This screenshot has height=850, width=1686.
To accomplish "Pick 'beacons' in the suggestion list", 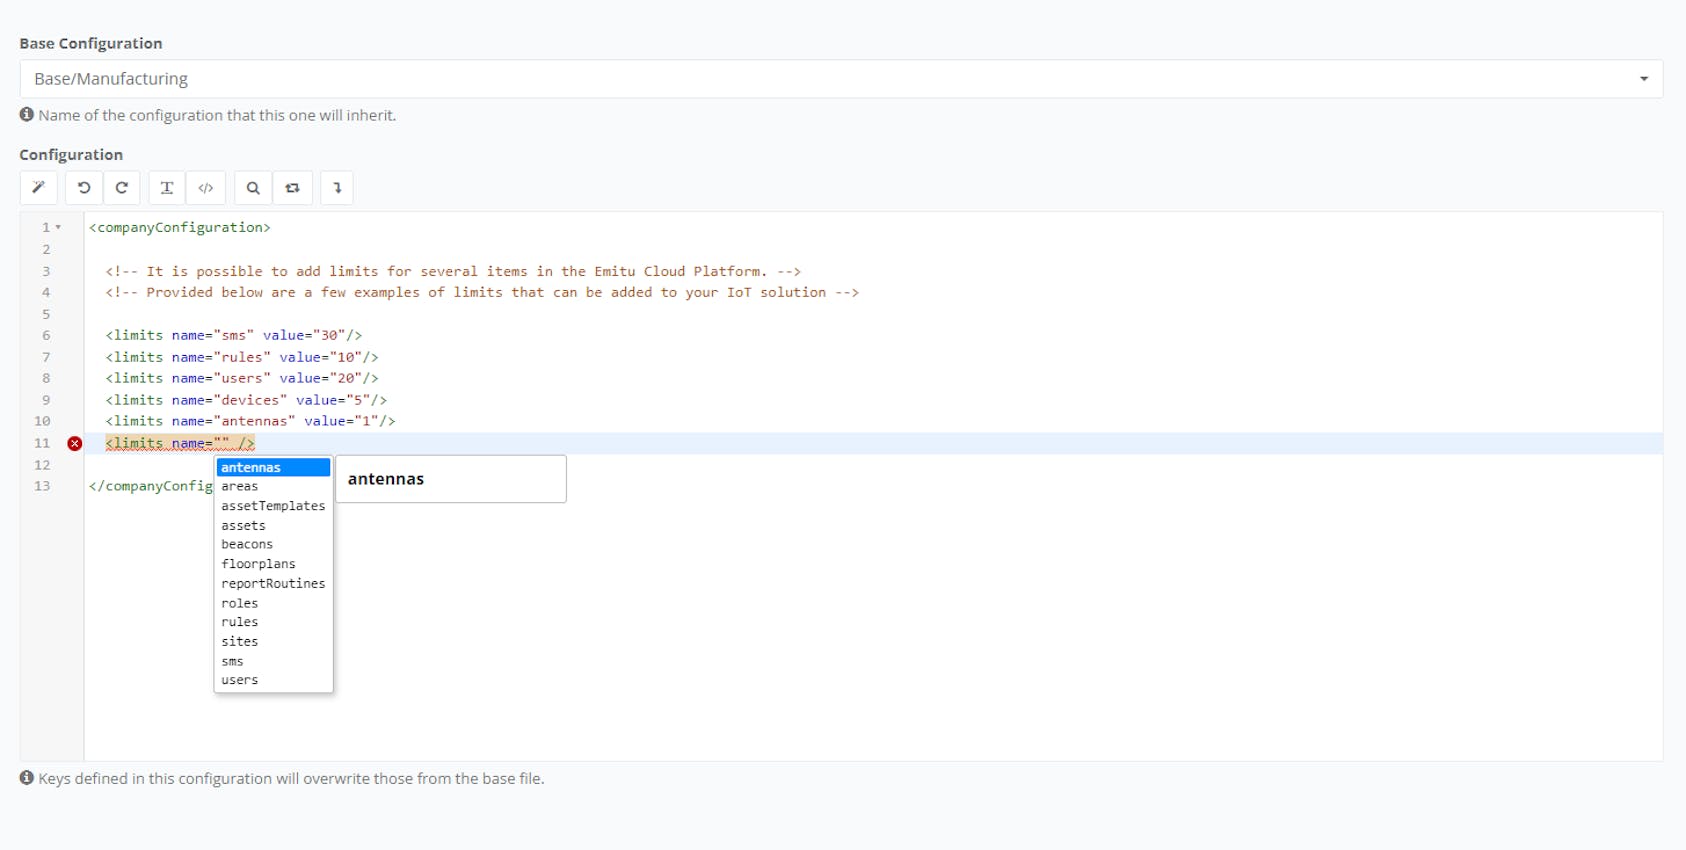I will tap(273, 545).
